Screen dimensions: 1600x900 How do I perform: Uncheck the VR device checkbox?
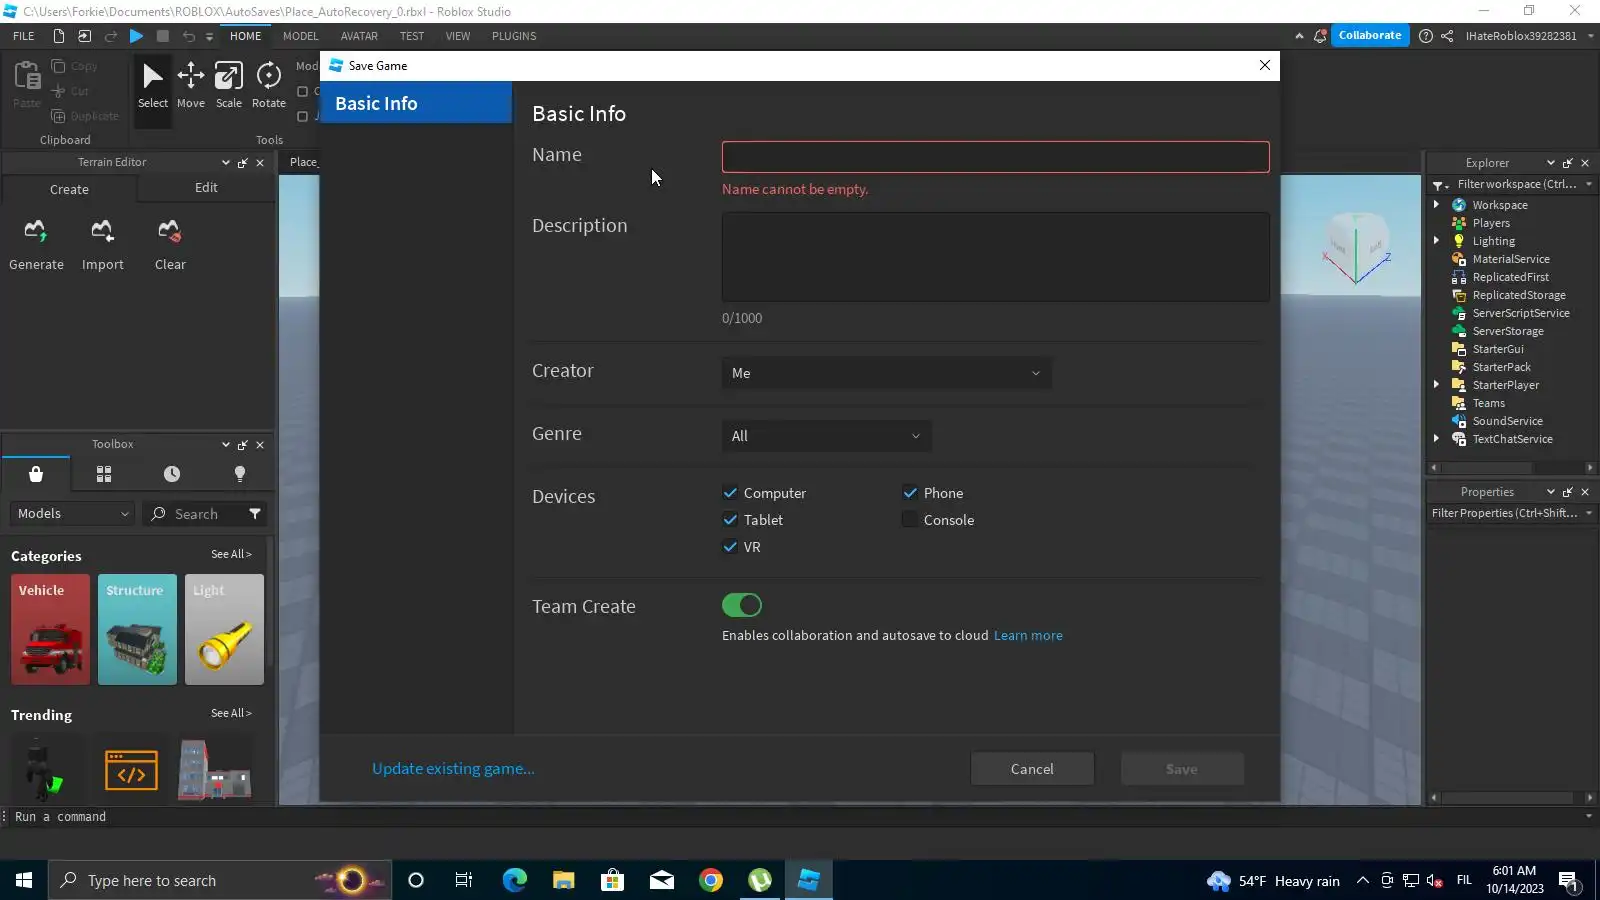tap(730, 547)
